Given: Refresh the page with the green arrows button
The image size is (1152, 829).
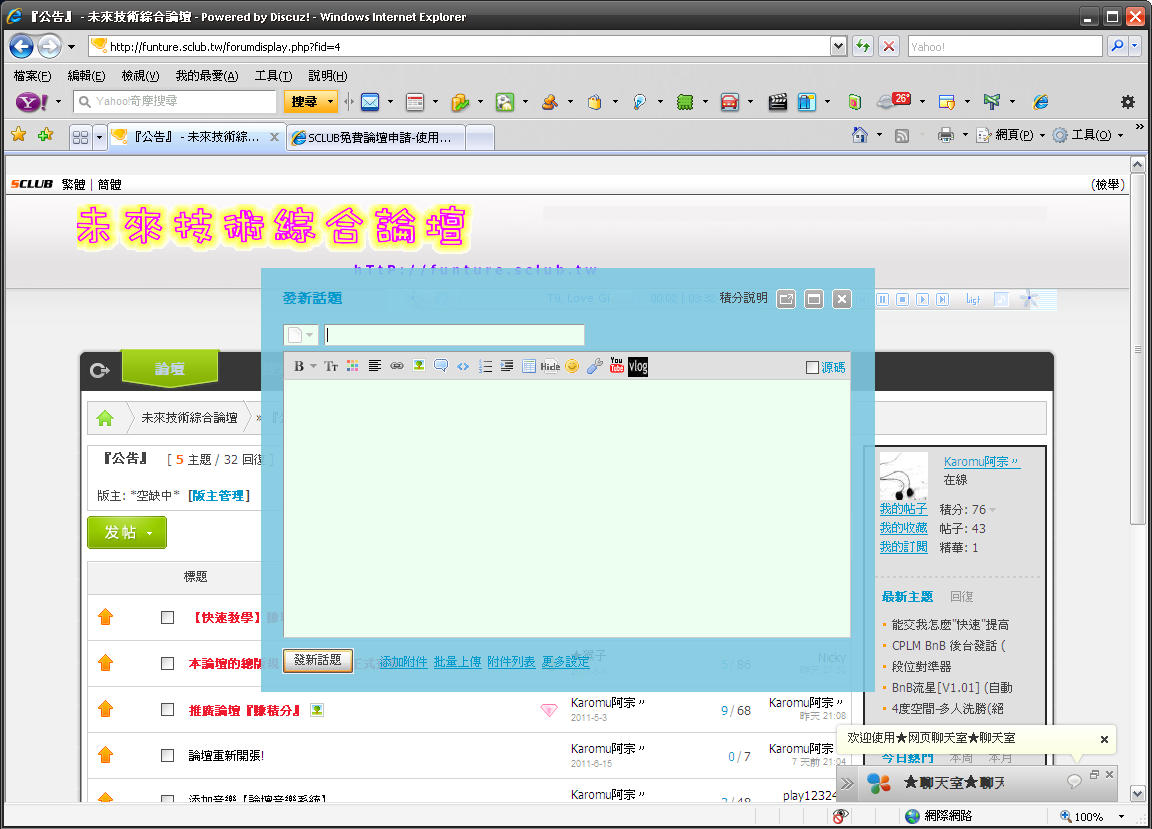Looking at the screenshot, I should point(863,46).
